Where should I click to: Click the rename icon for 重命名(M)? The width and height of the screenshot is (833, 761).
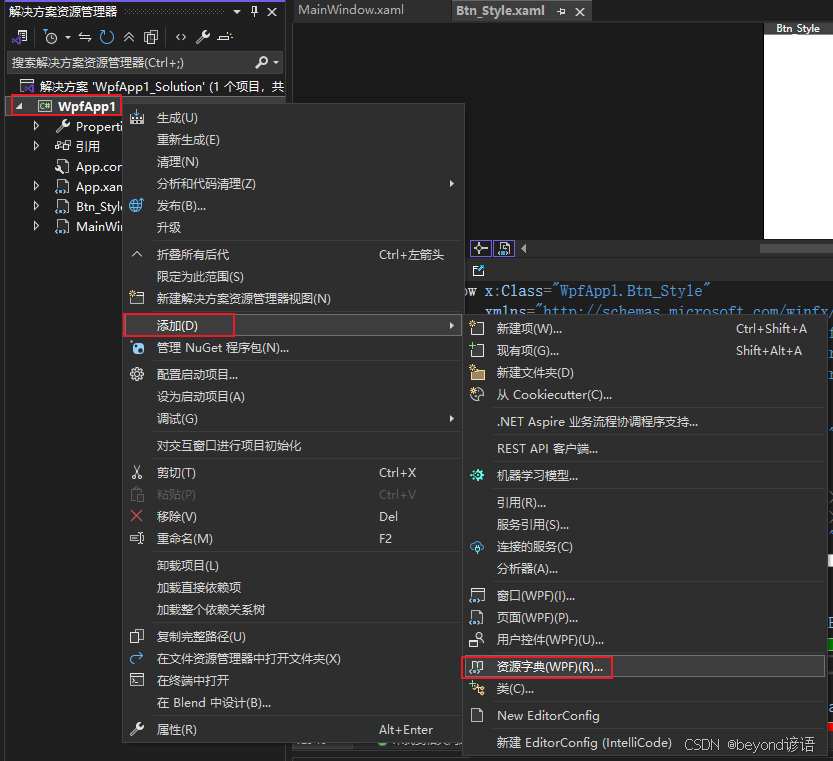pyautogui.click(x=137, y=538)
